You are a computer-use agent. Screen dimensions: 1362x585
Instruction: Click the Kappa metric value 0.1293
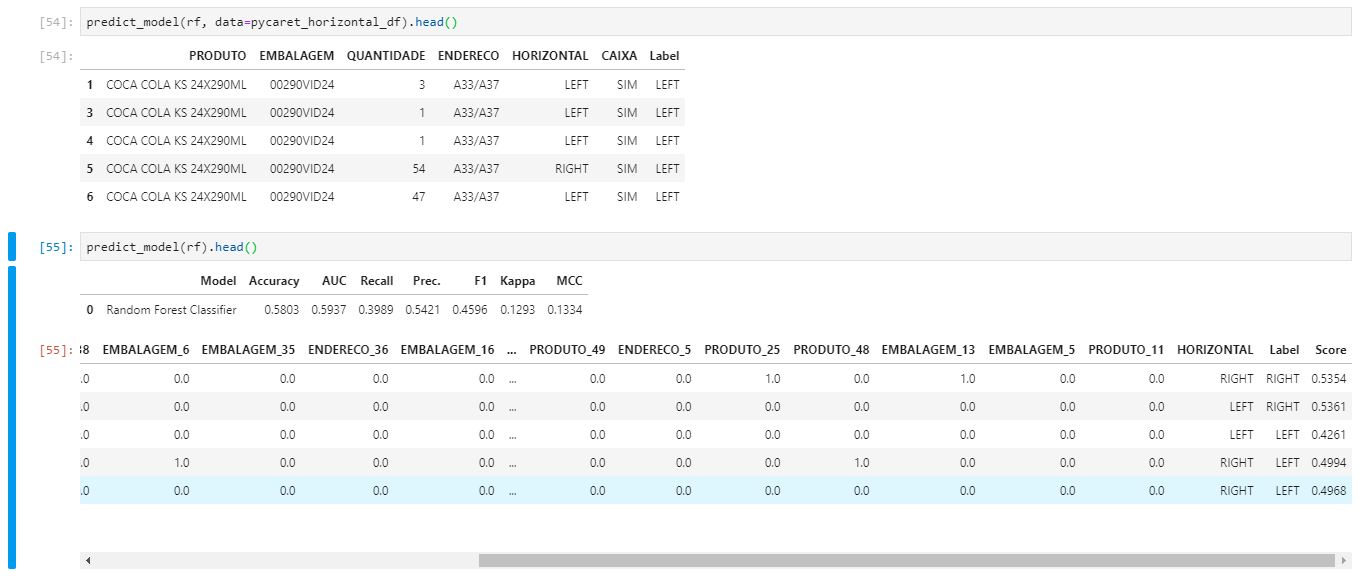click(x=518, y=308)
